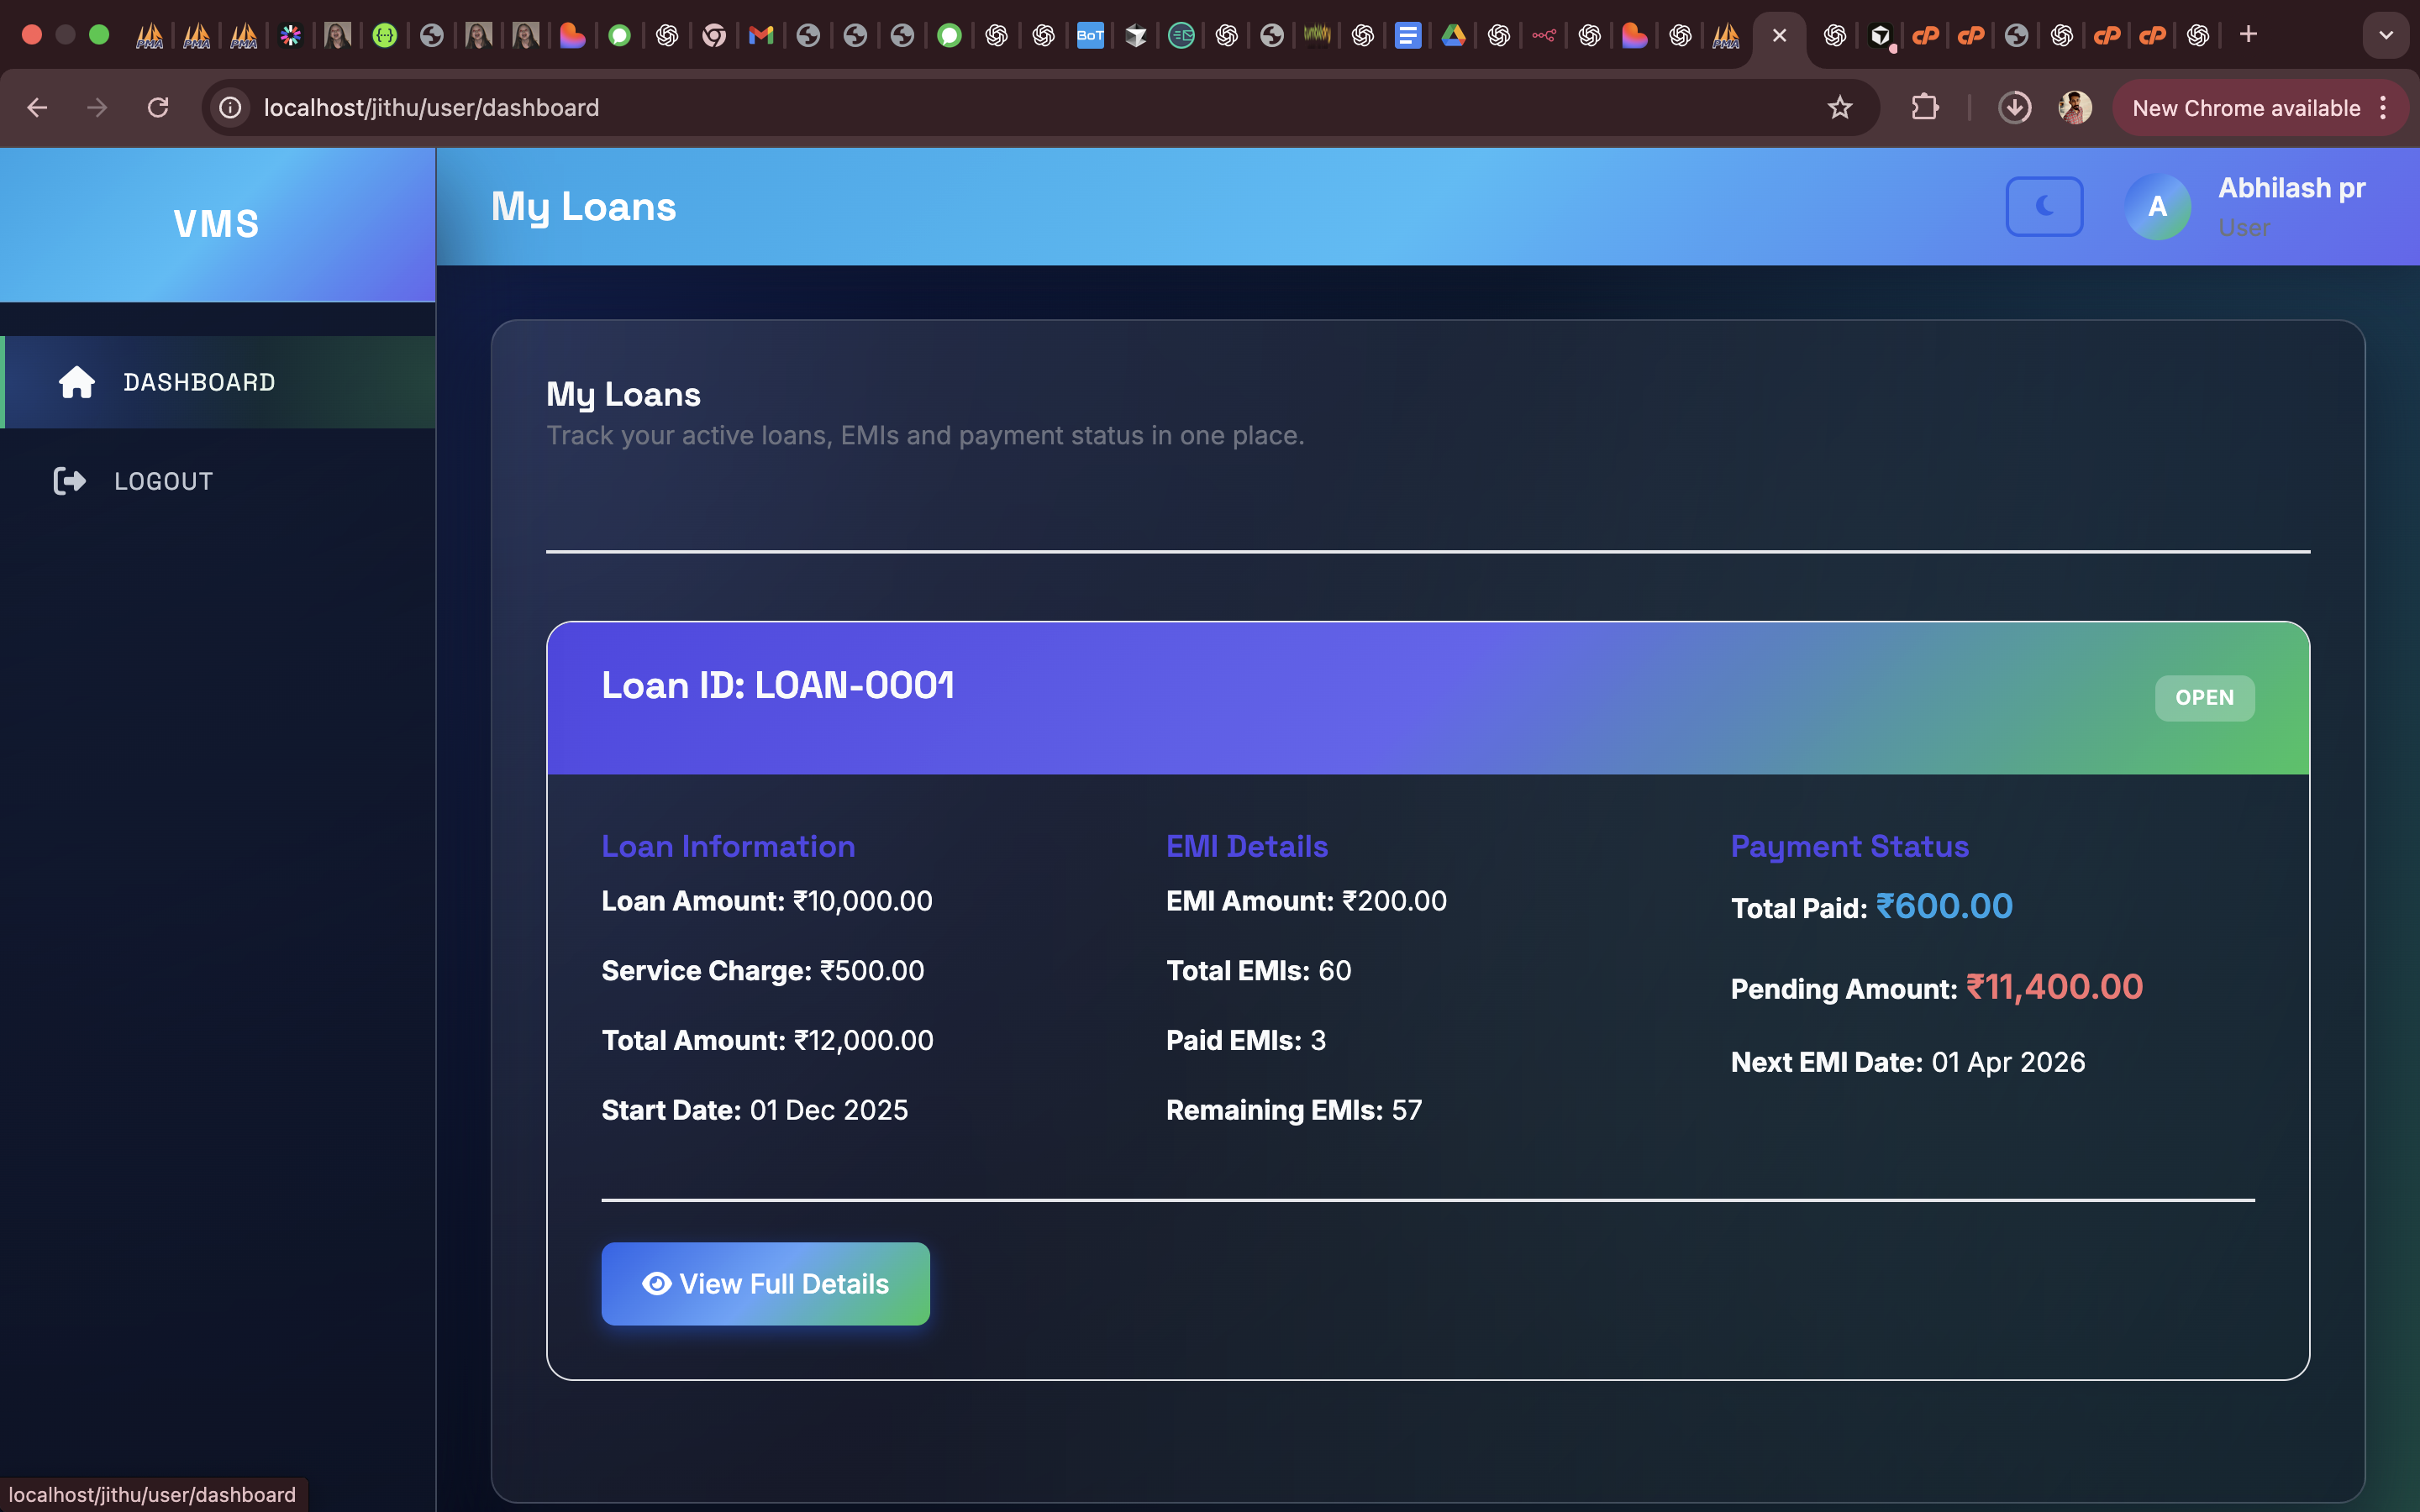Click View Full Details button
The height and width of the screenshot is (1512, 2420).
coord(765,1283)
